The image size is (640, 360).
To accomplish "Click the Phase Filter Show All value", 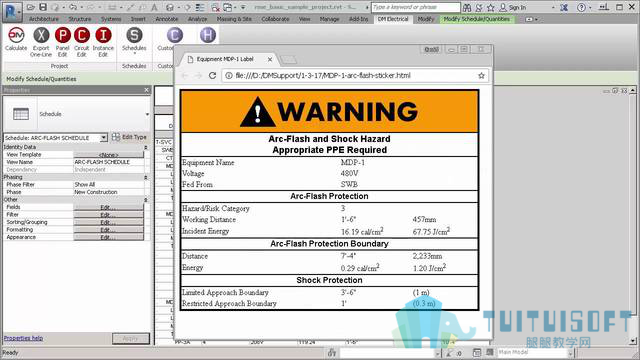I will point(109,184).
